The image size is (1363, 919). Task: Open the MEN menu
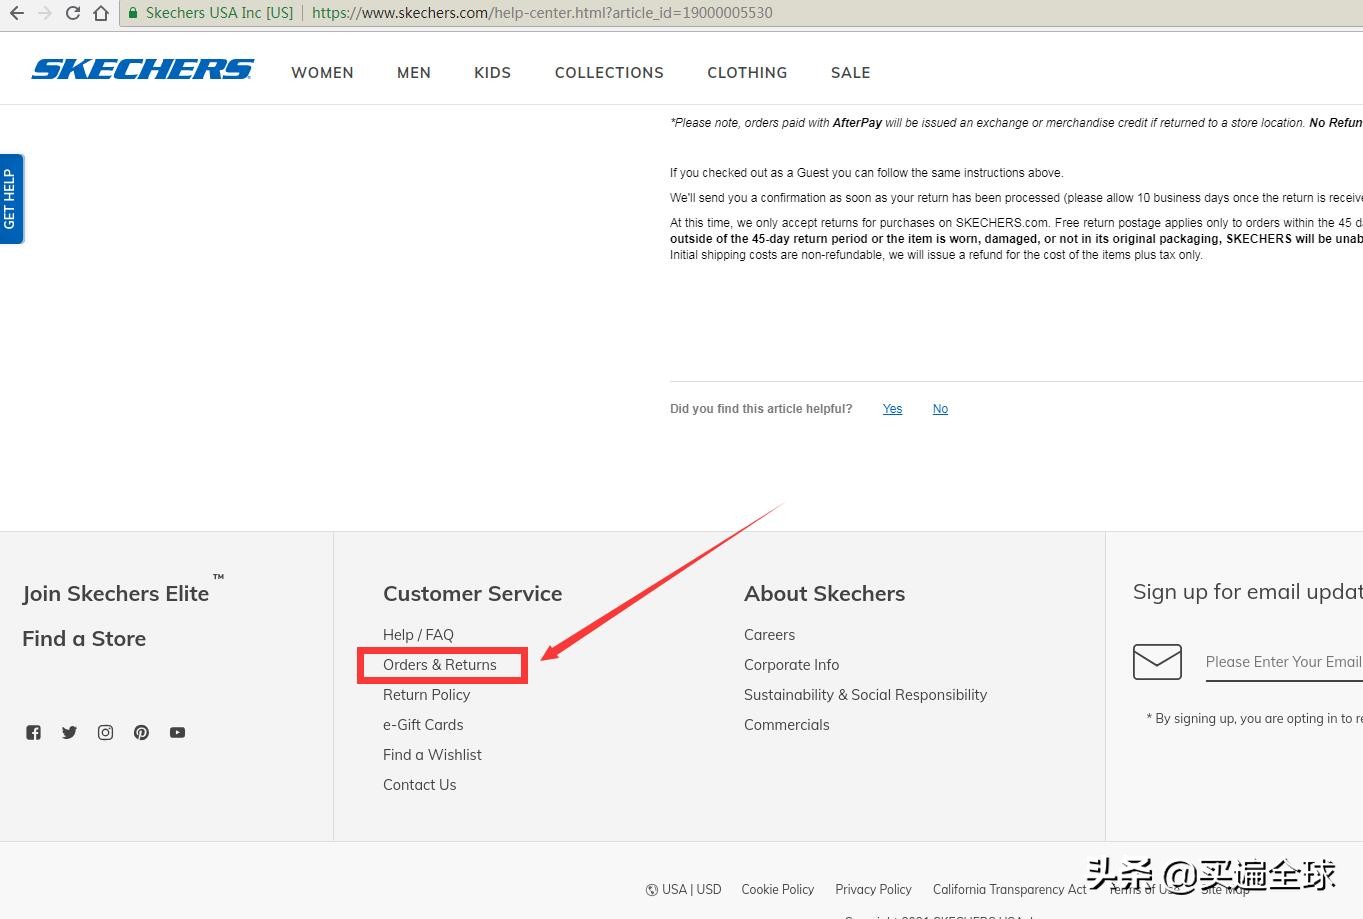pos(414,73)
